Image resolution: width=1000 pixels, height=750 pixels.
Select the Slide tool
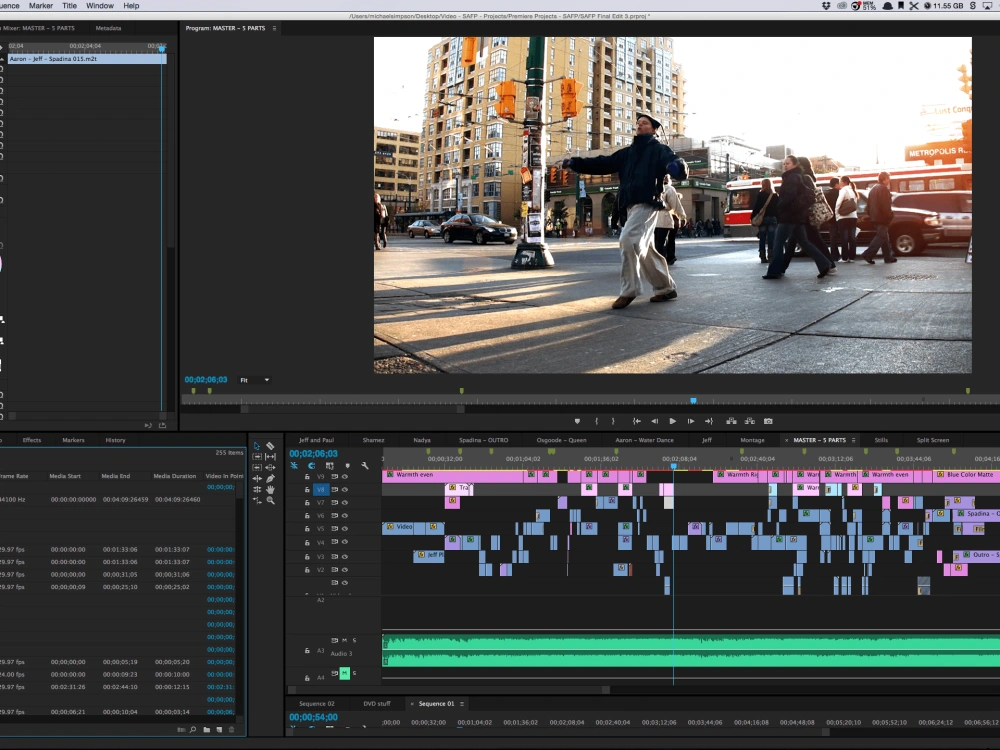click(270, 467)
